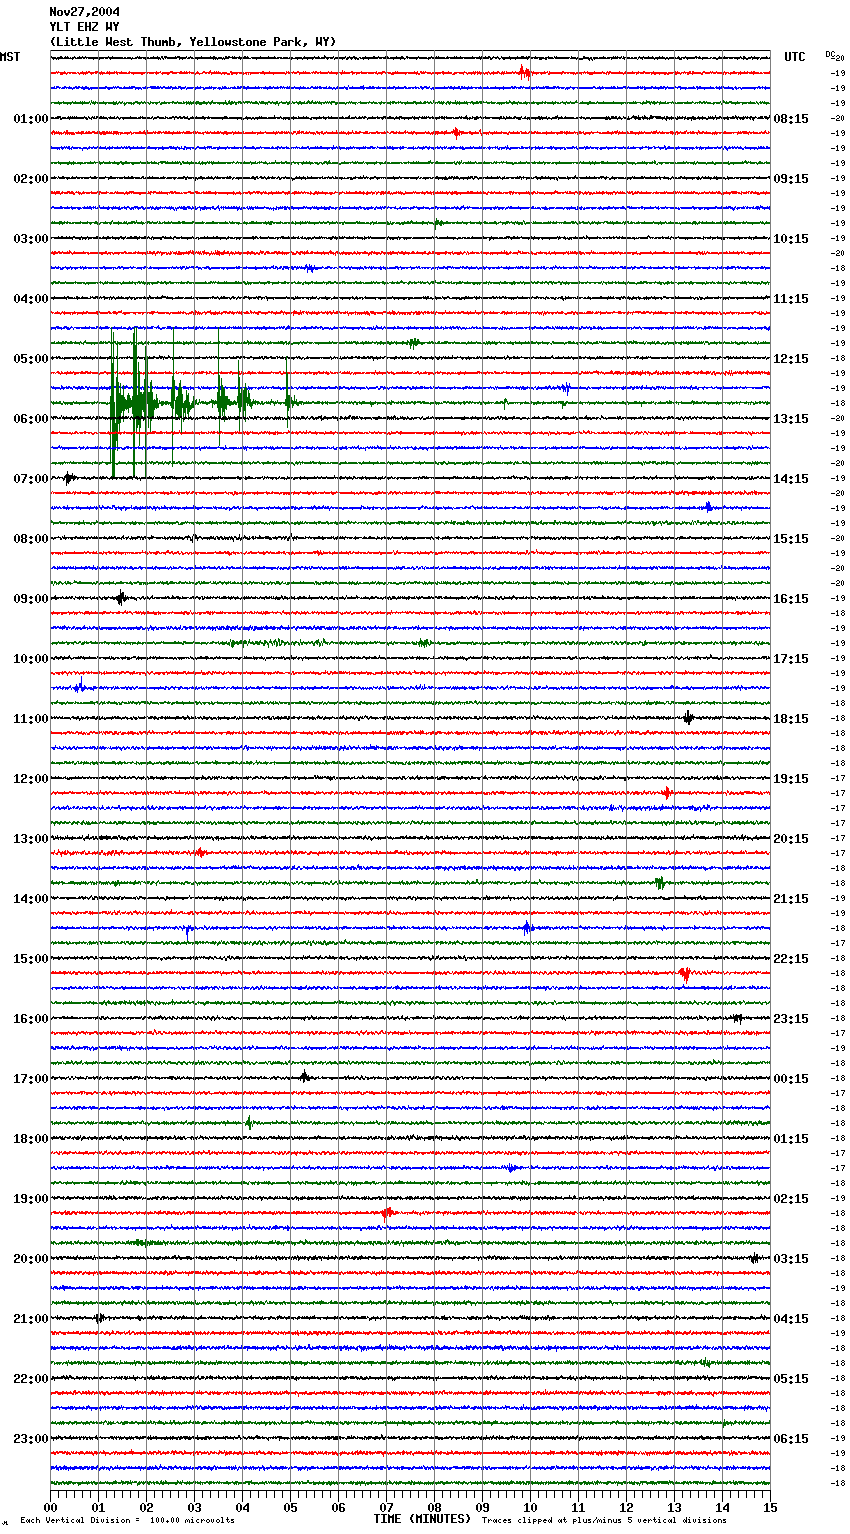Click the black event on the 20:00 trace

coord(754,1258)
